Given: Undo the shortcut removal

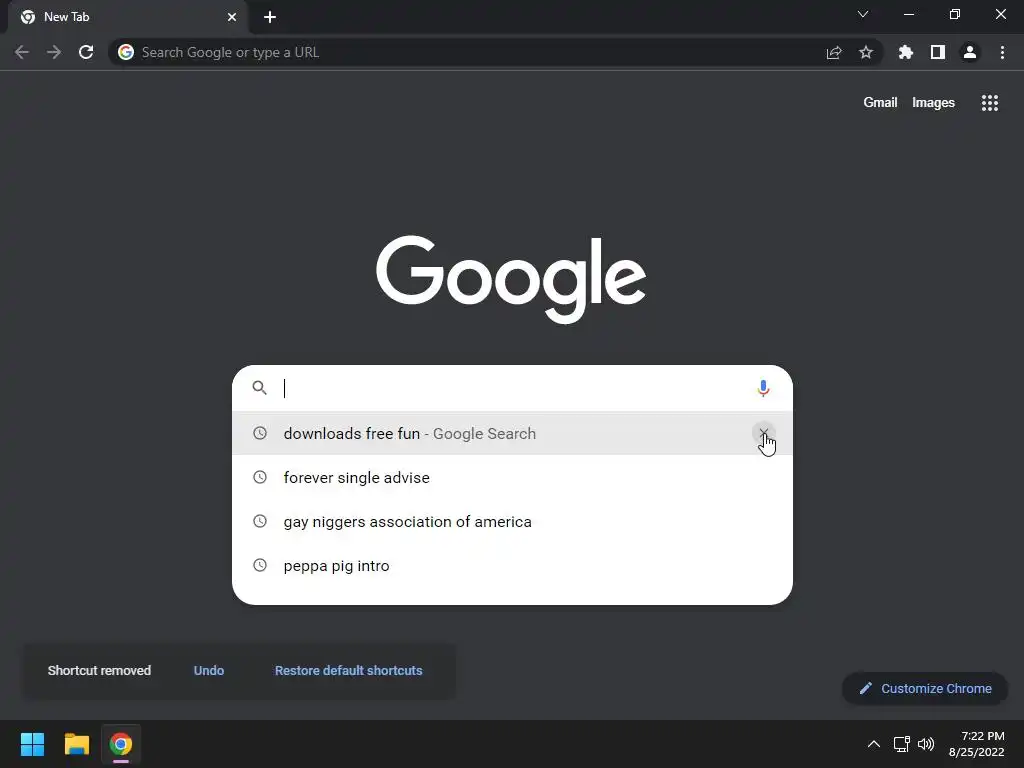Looking at the screenshot, I should (209, 671).
